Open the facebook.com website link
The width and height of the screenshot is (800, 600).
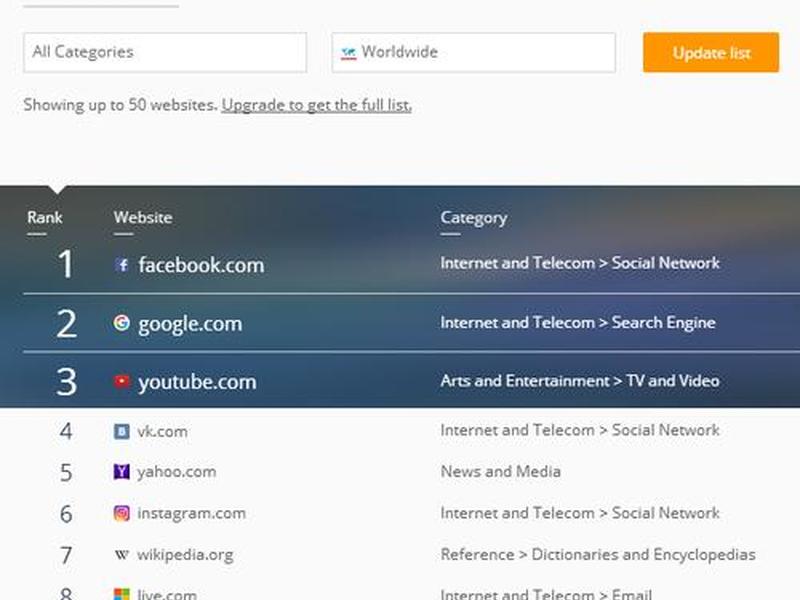click(202, 265)
